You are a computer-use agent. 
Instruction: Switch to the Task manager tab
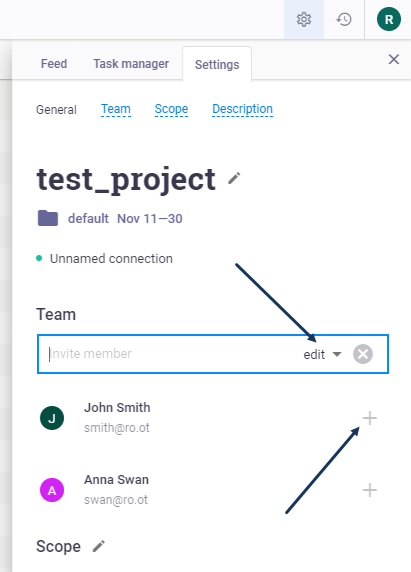pyautogui.click(x=131, y=64)
